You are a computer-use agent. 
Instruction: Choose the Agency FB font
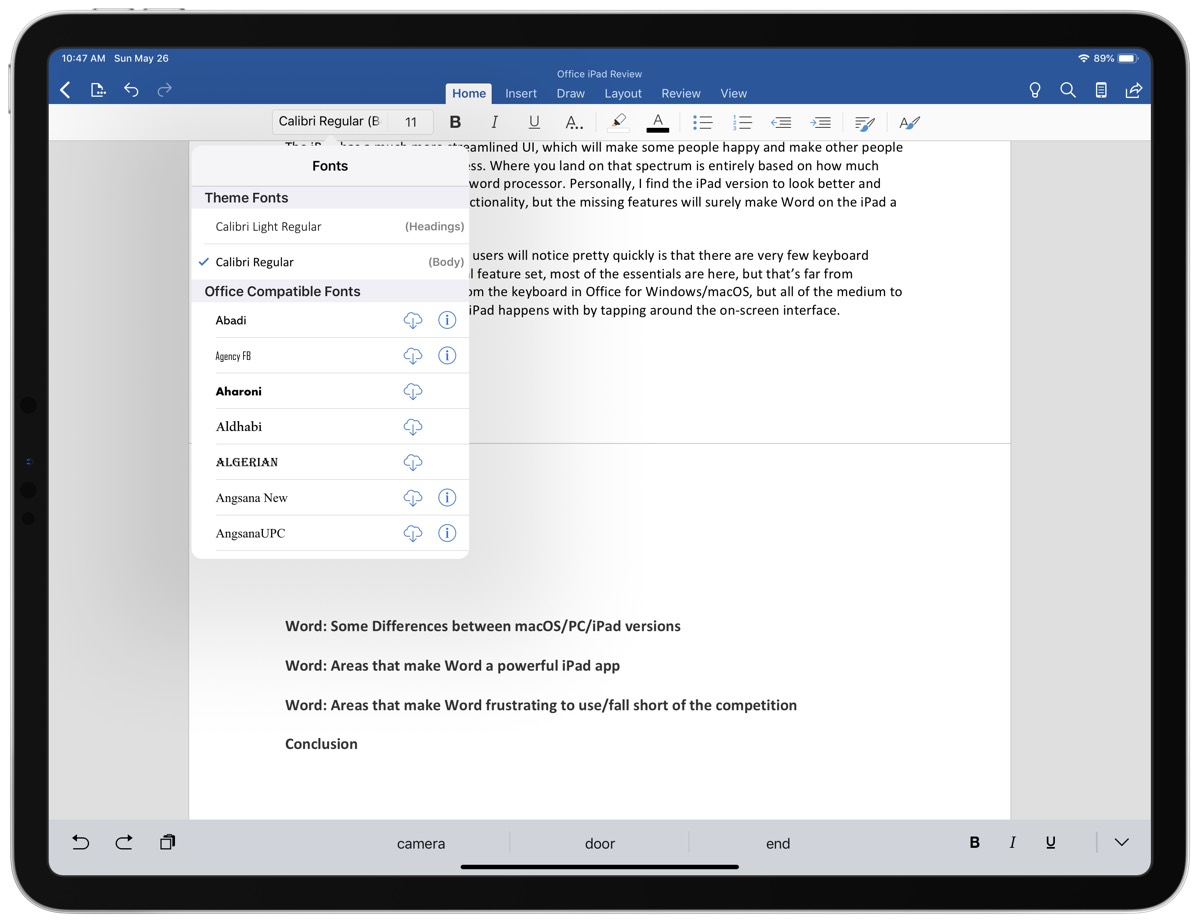233,356
